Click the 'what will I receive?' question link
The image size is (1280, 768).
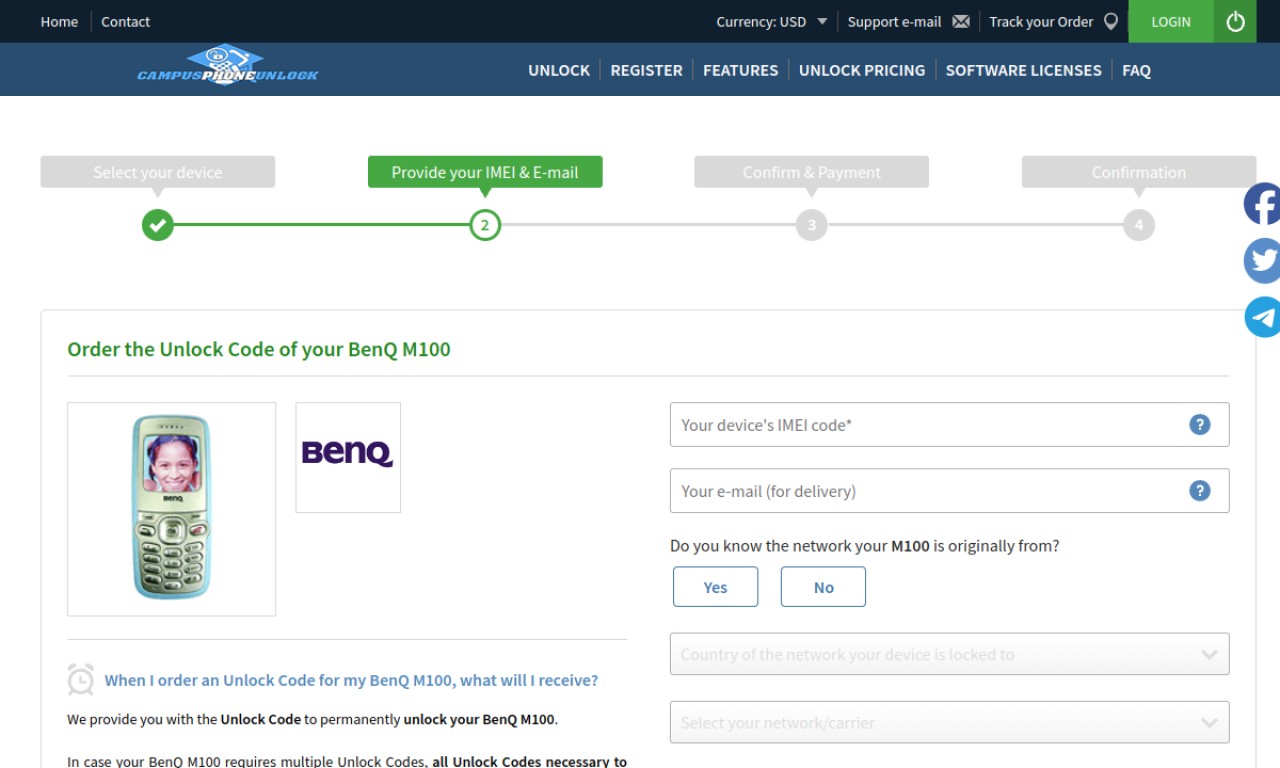click(351, 680)
